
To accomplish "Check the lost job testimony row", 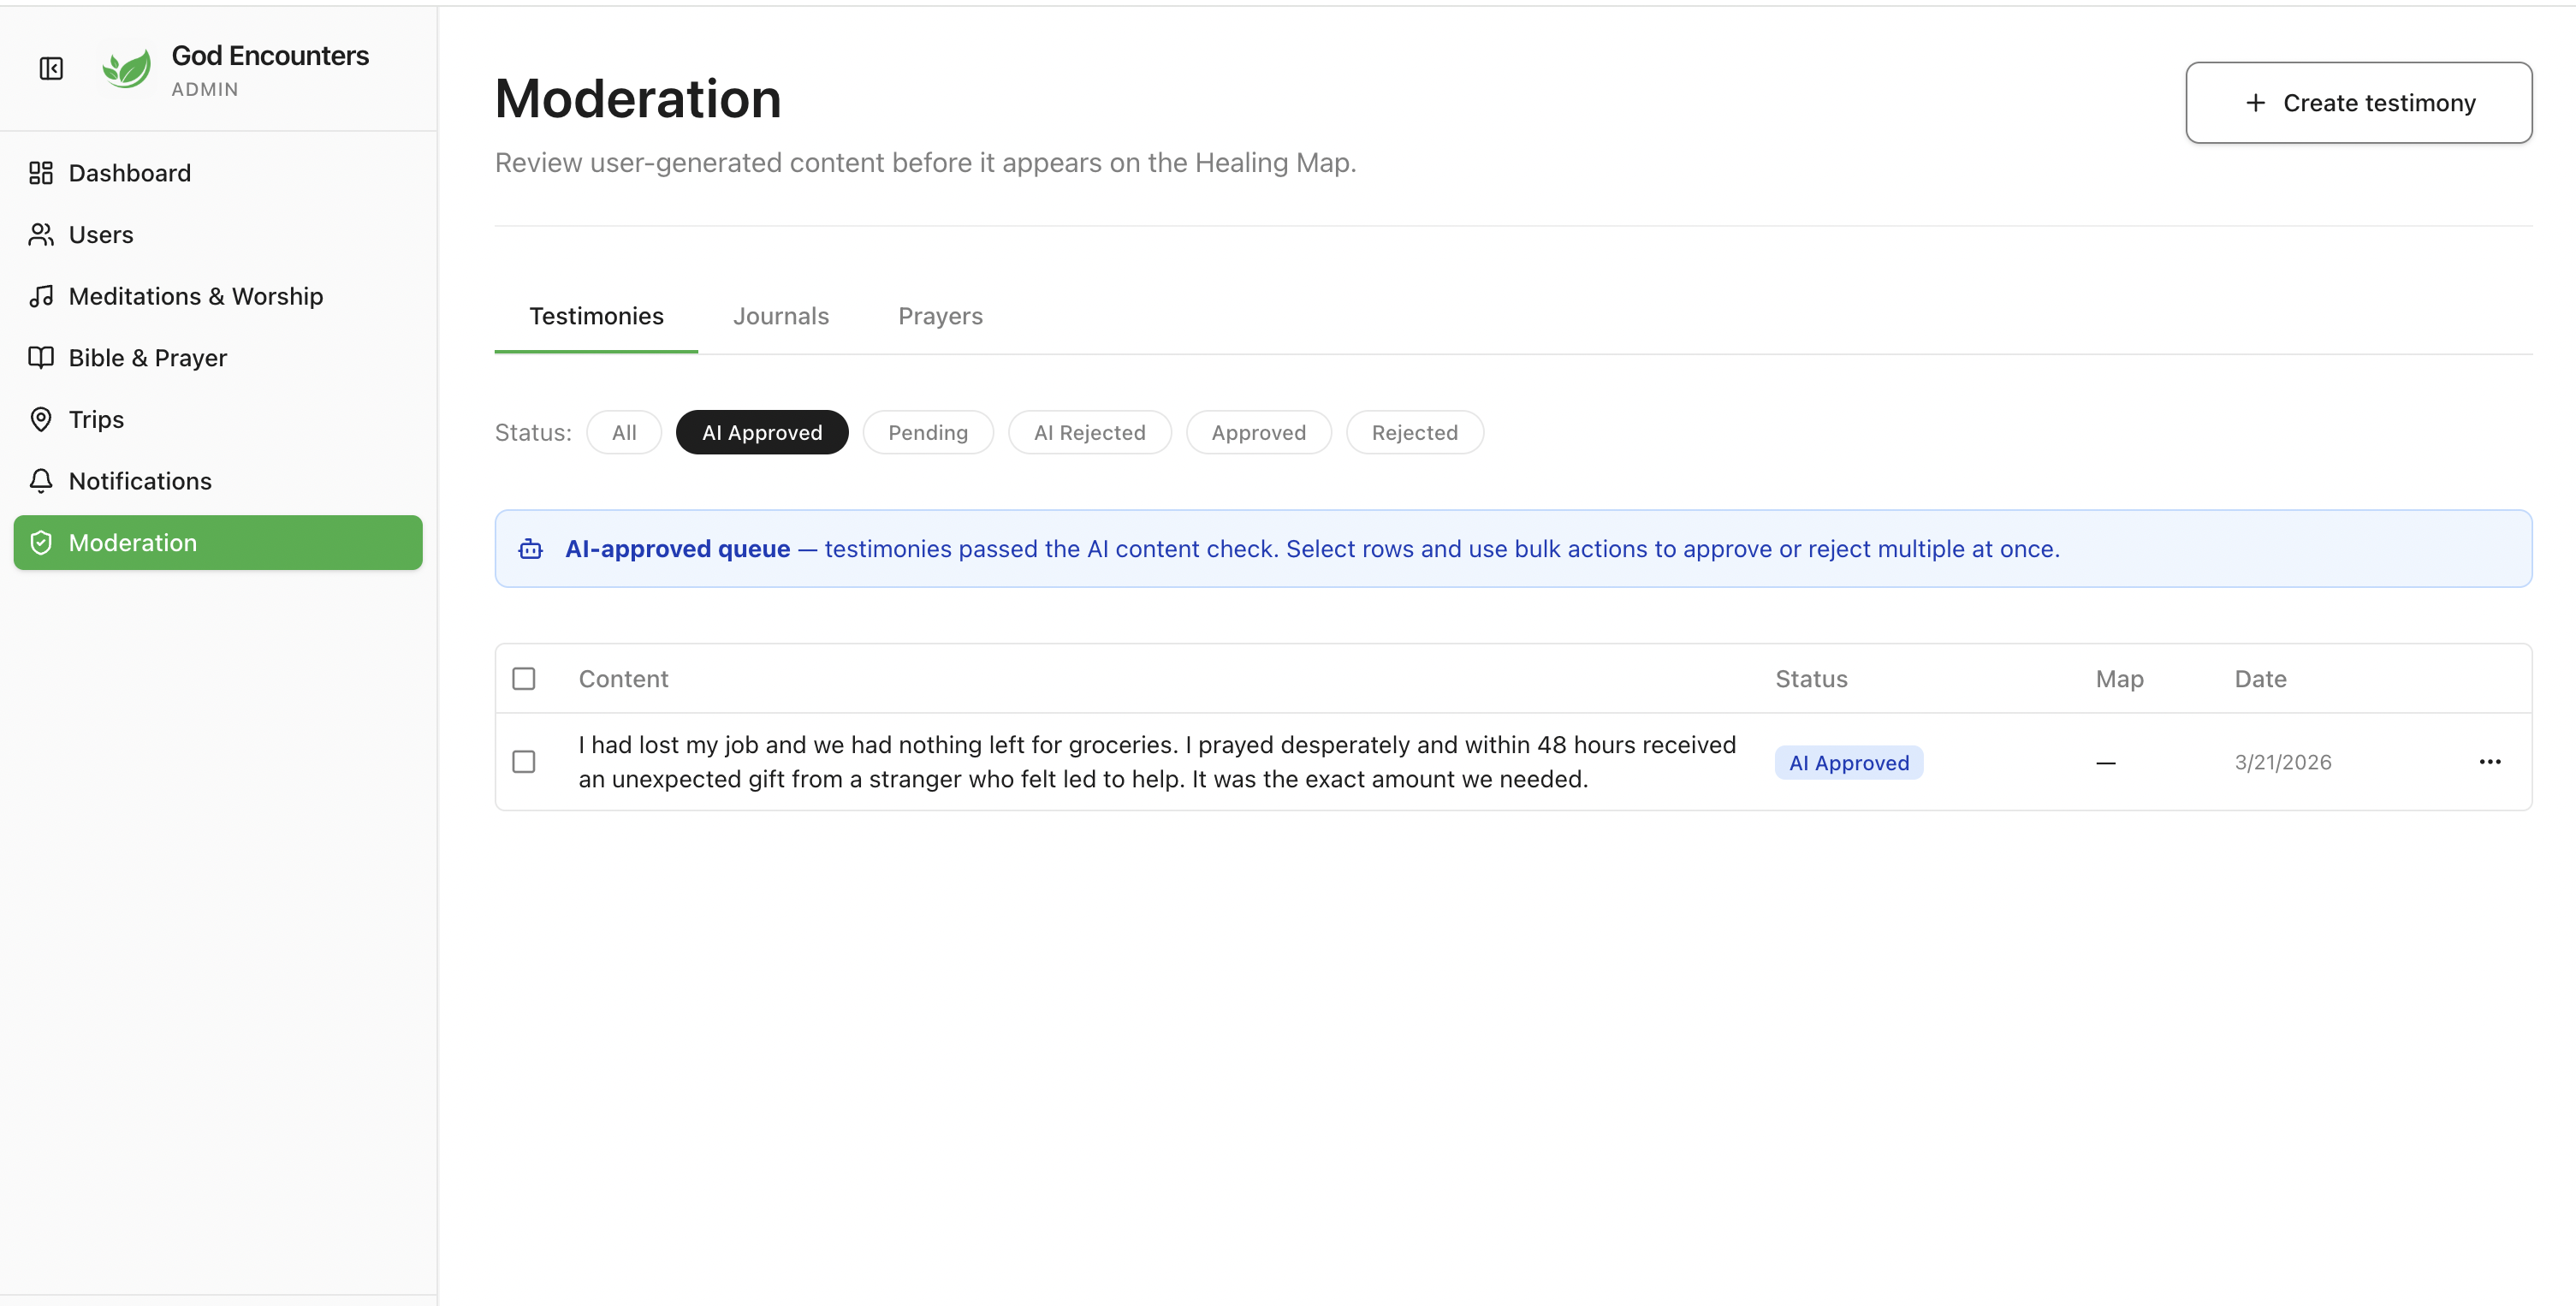I will click(523, 761).
